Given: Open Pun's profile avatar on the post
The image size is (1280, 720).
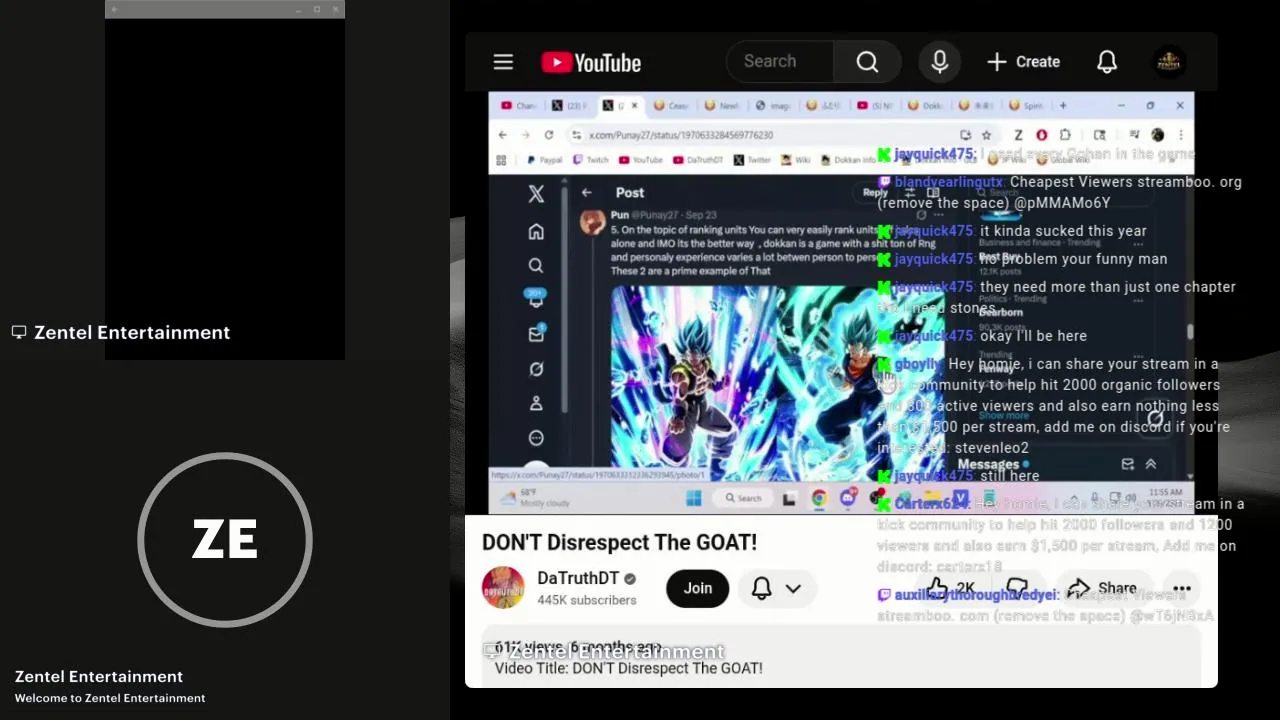Looking at the screenshot, I should 592,221.
